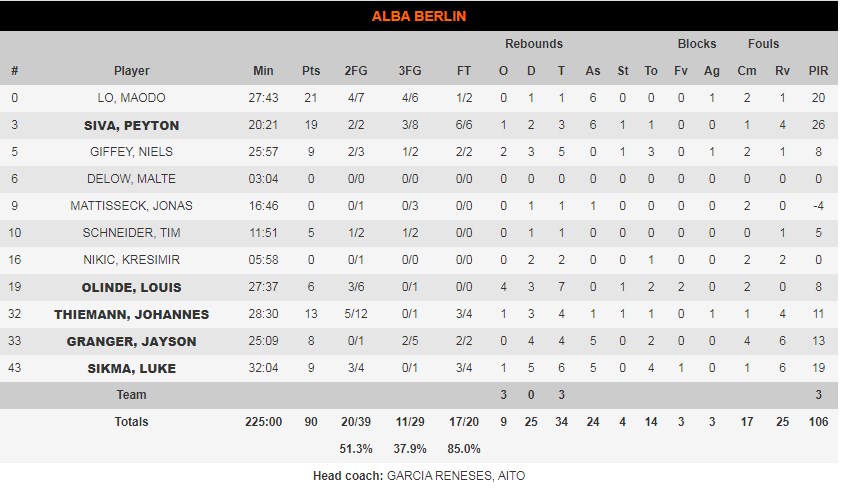Open SIKMA, LUKE player page
The height and width of the screenshot is (490, 843).
coord(131,368)
